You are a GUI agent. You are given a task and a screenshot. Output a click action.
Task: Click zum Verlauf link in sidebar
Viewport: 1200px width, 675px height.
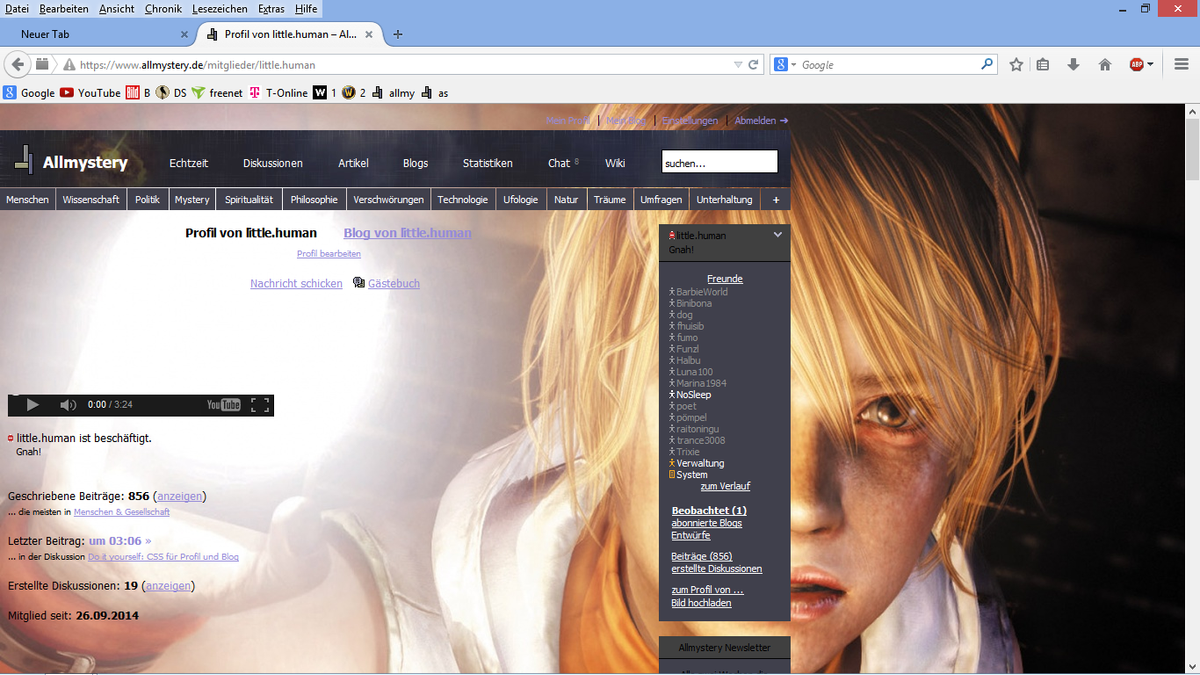[725, 486]
